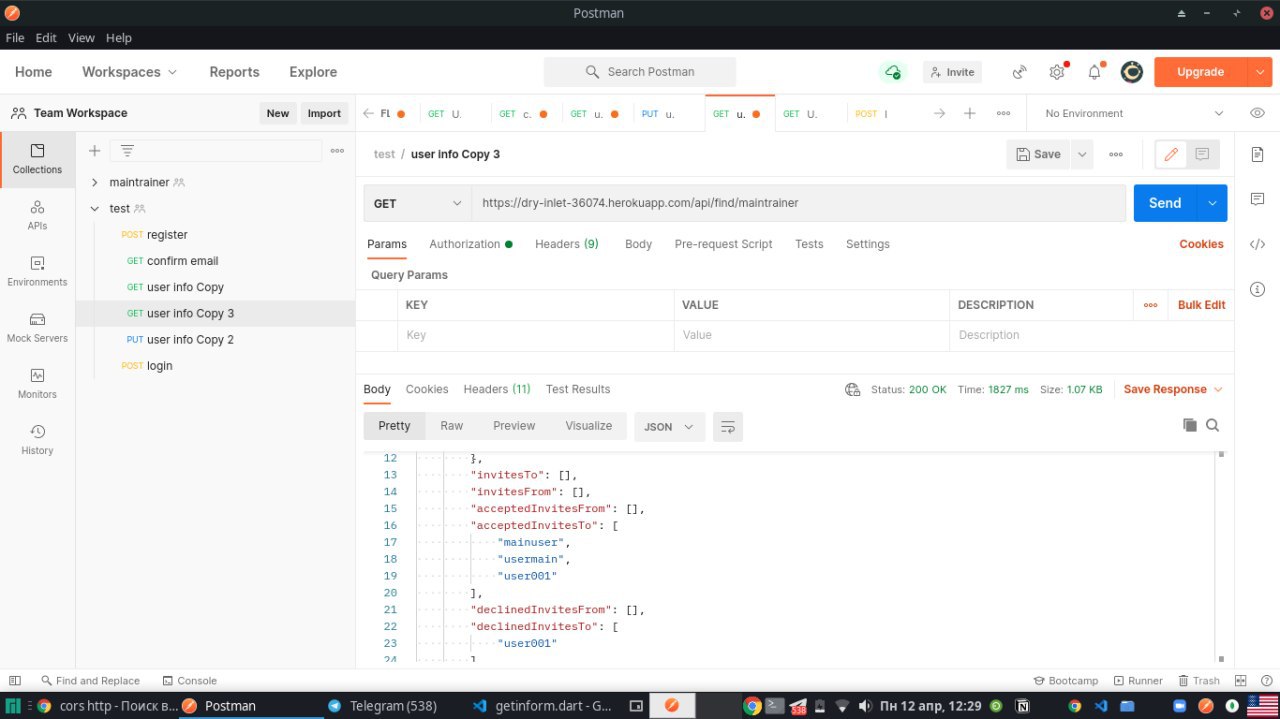1280x719 pixels.
Task: Open the Save Response dropdown
Action: tap(1173, 389)
